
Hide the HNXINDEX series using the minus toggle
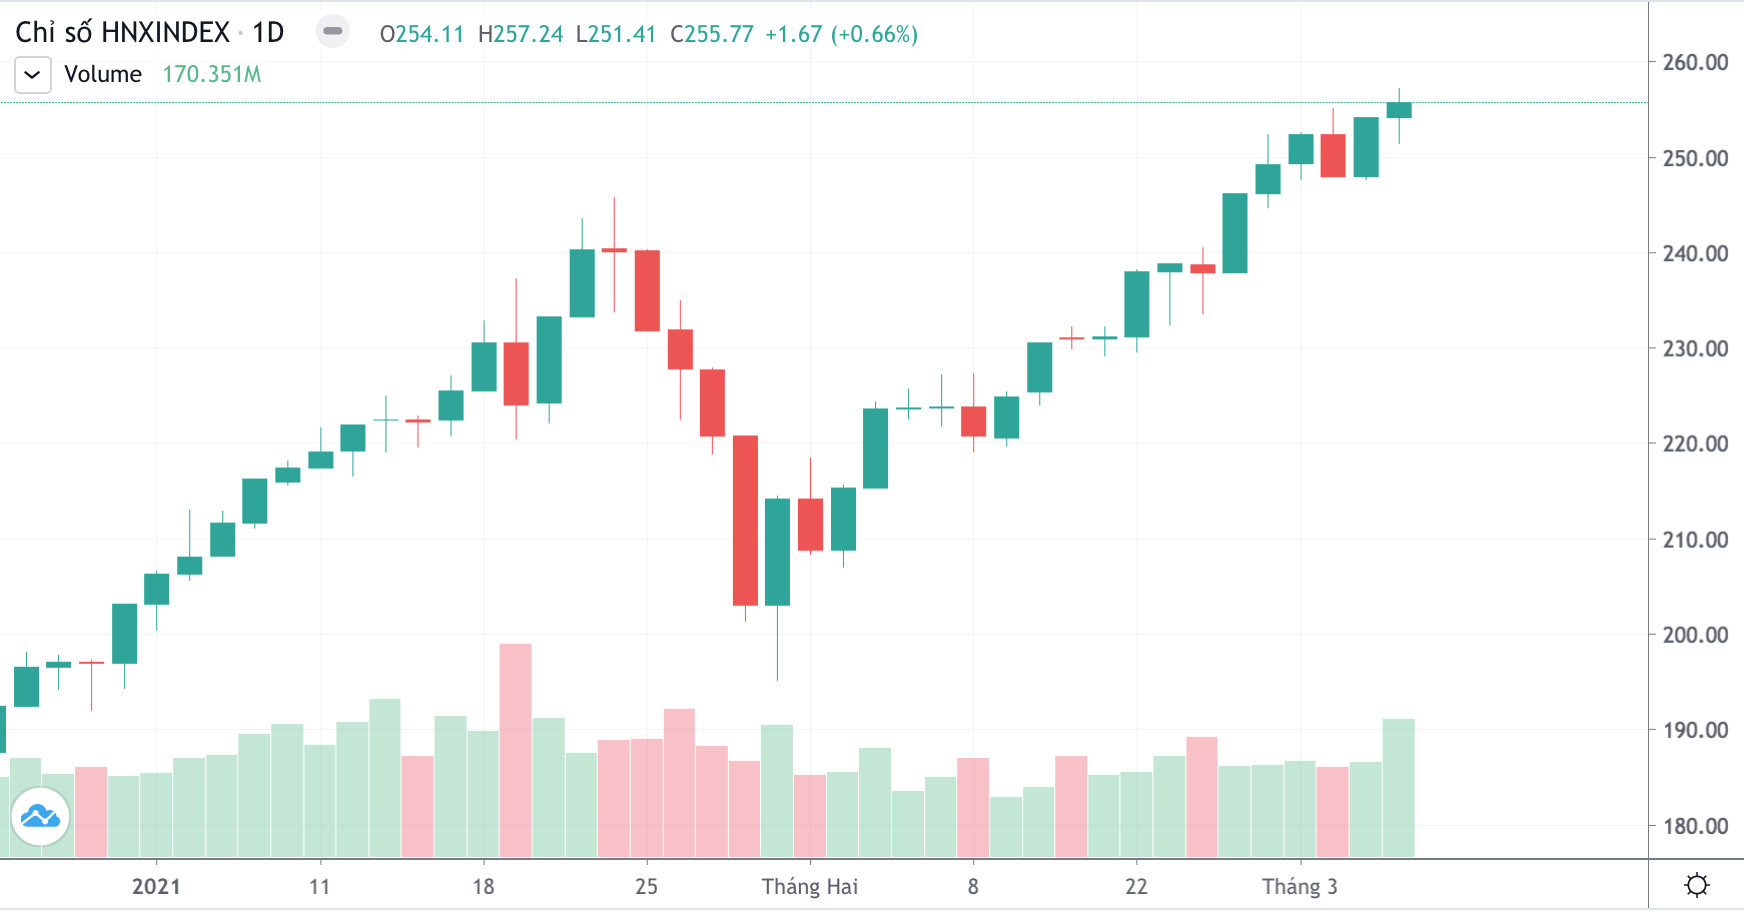click(334, 31)
